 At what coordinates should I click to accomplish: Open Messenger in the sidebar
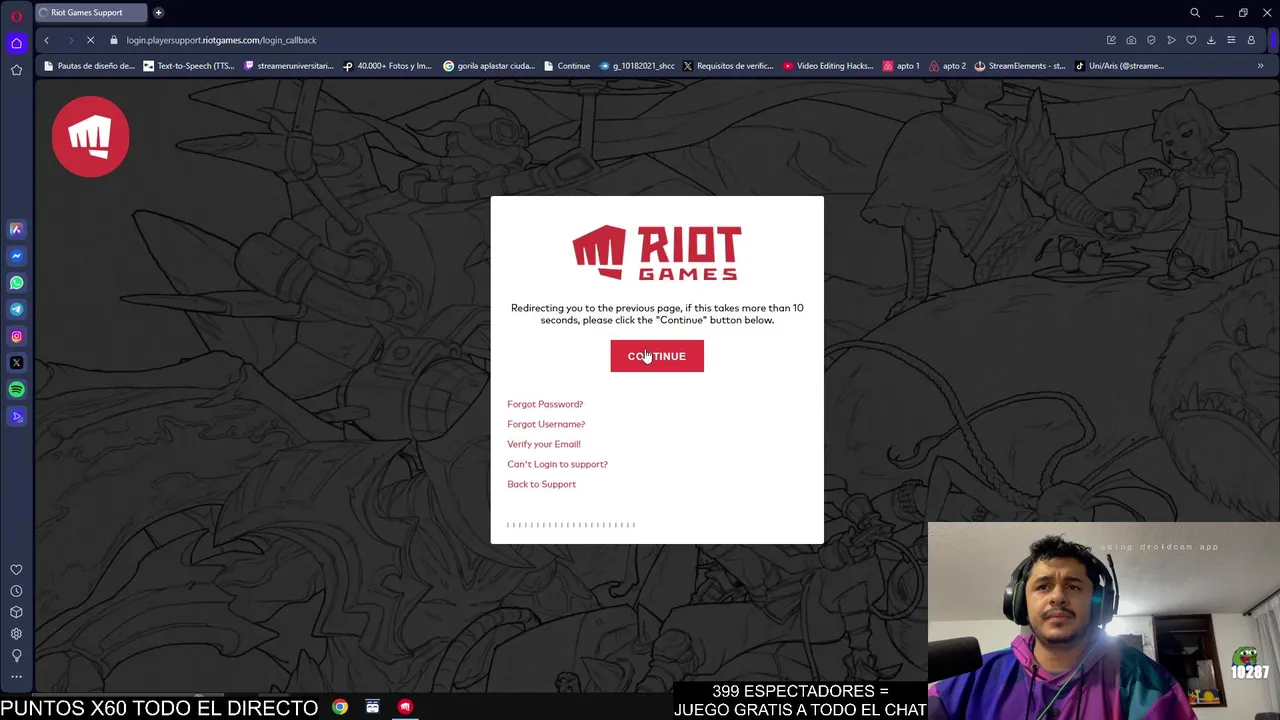tap(16, 256)
